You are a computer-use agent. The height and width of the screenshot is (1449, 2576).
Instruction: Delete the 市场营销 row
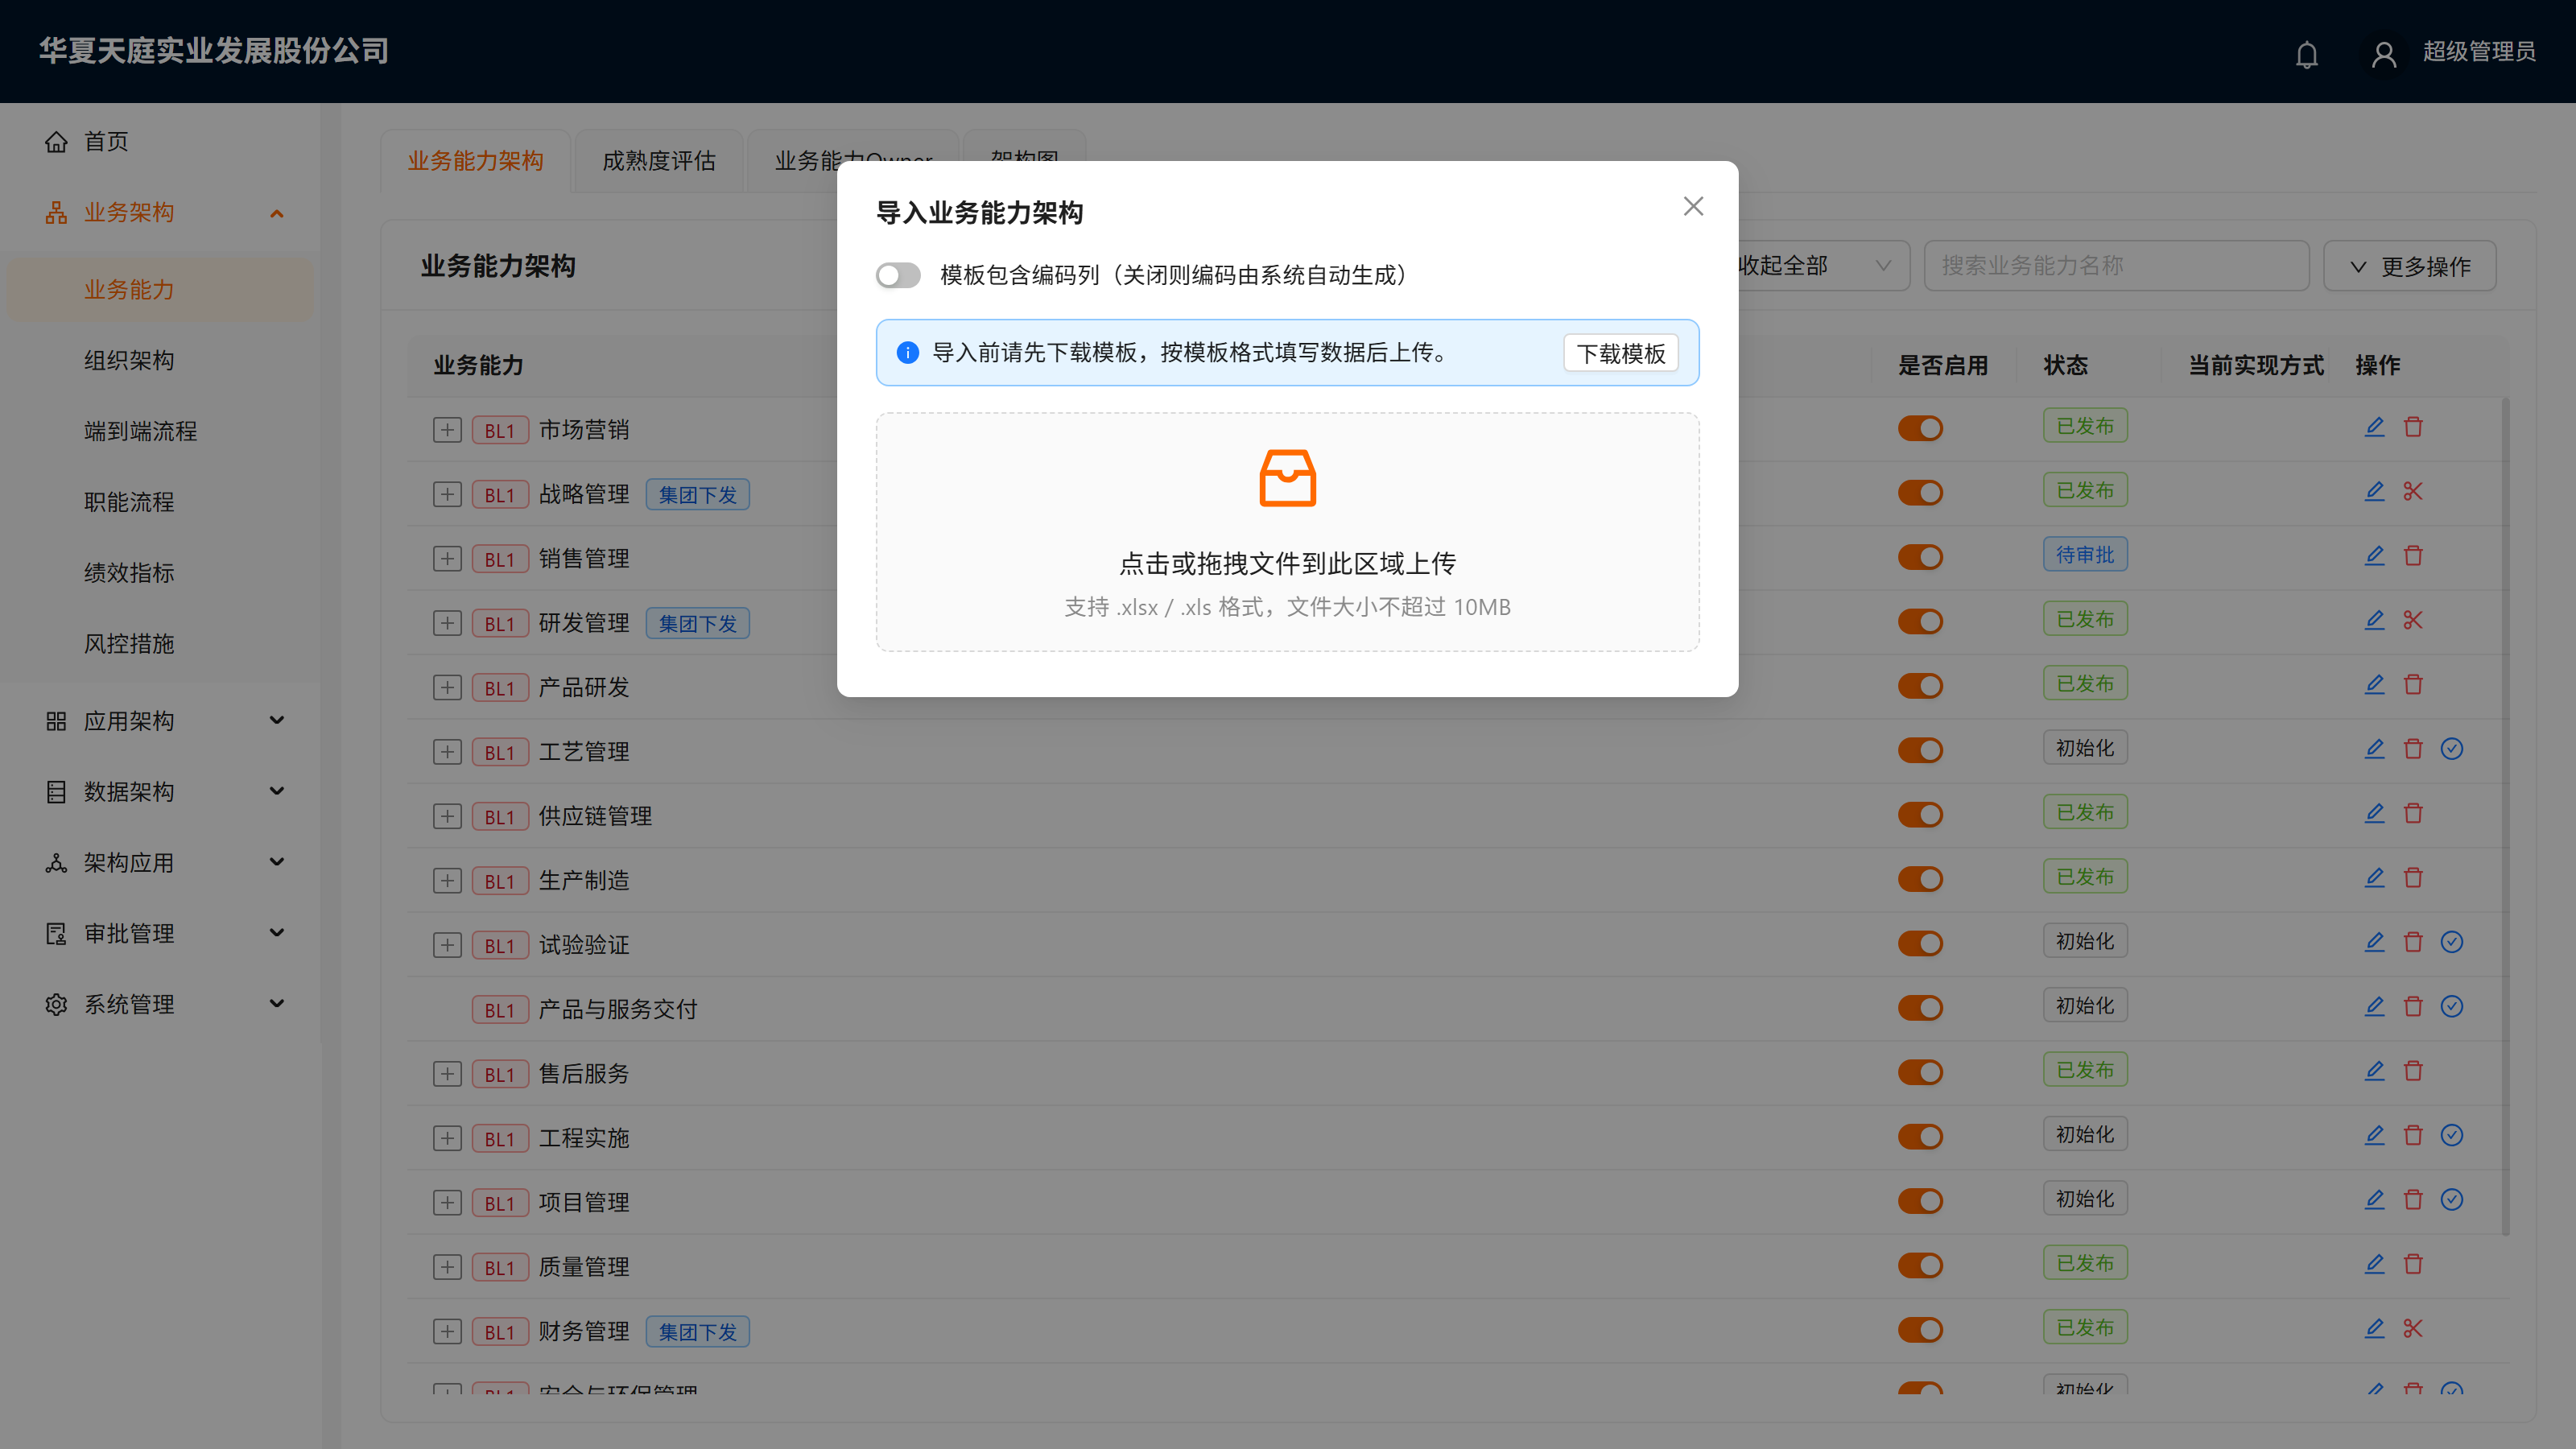(x=2413, y=427)
